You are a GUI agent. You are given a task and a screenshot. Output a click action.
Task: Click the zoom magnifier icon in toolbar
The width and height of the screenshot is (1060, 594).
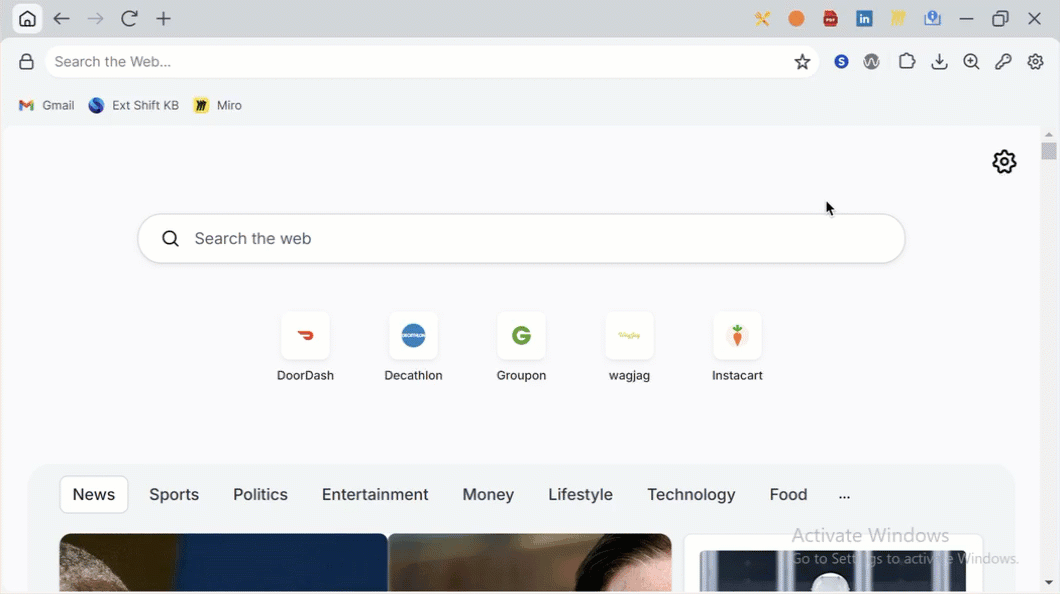click(971, 62)
